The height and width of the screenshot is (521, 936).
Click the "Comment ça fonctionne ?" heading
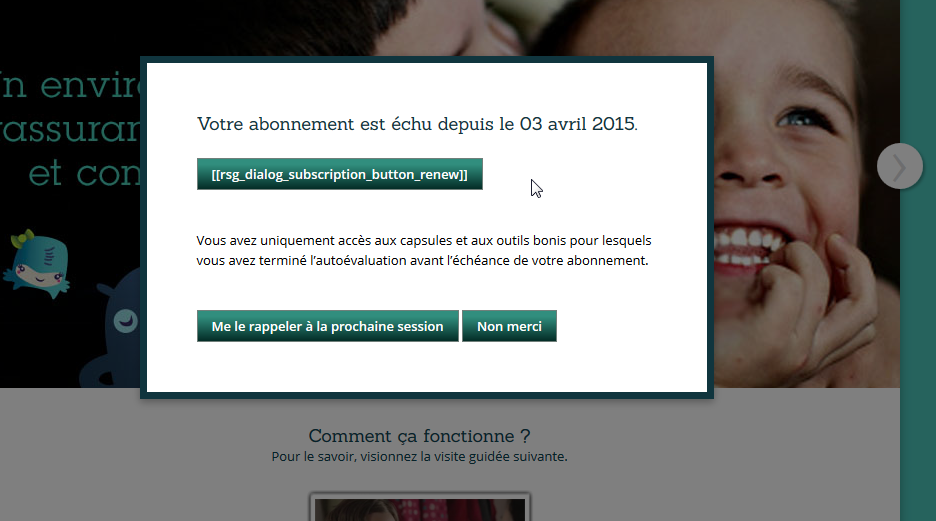pos(419,436)
